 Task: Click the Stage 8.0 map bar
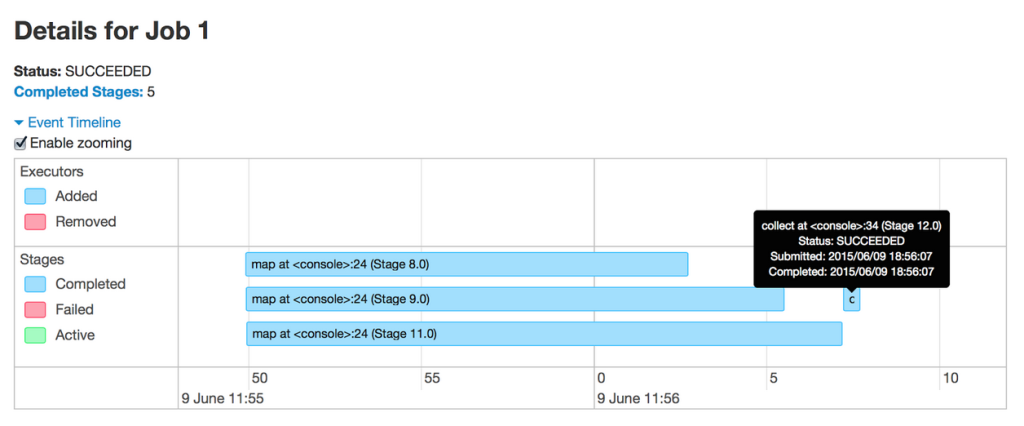click(x=467, y=264)
